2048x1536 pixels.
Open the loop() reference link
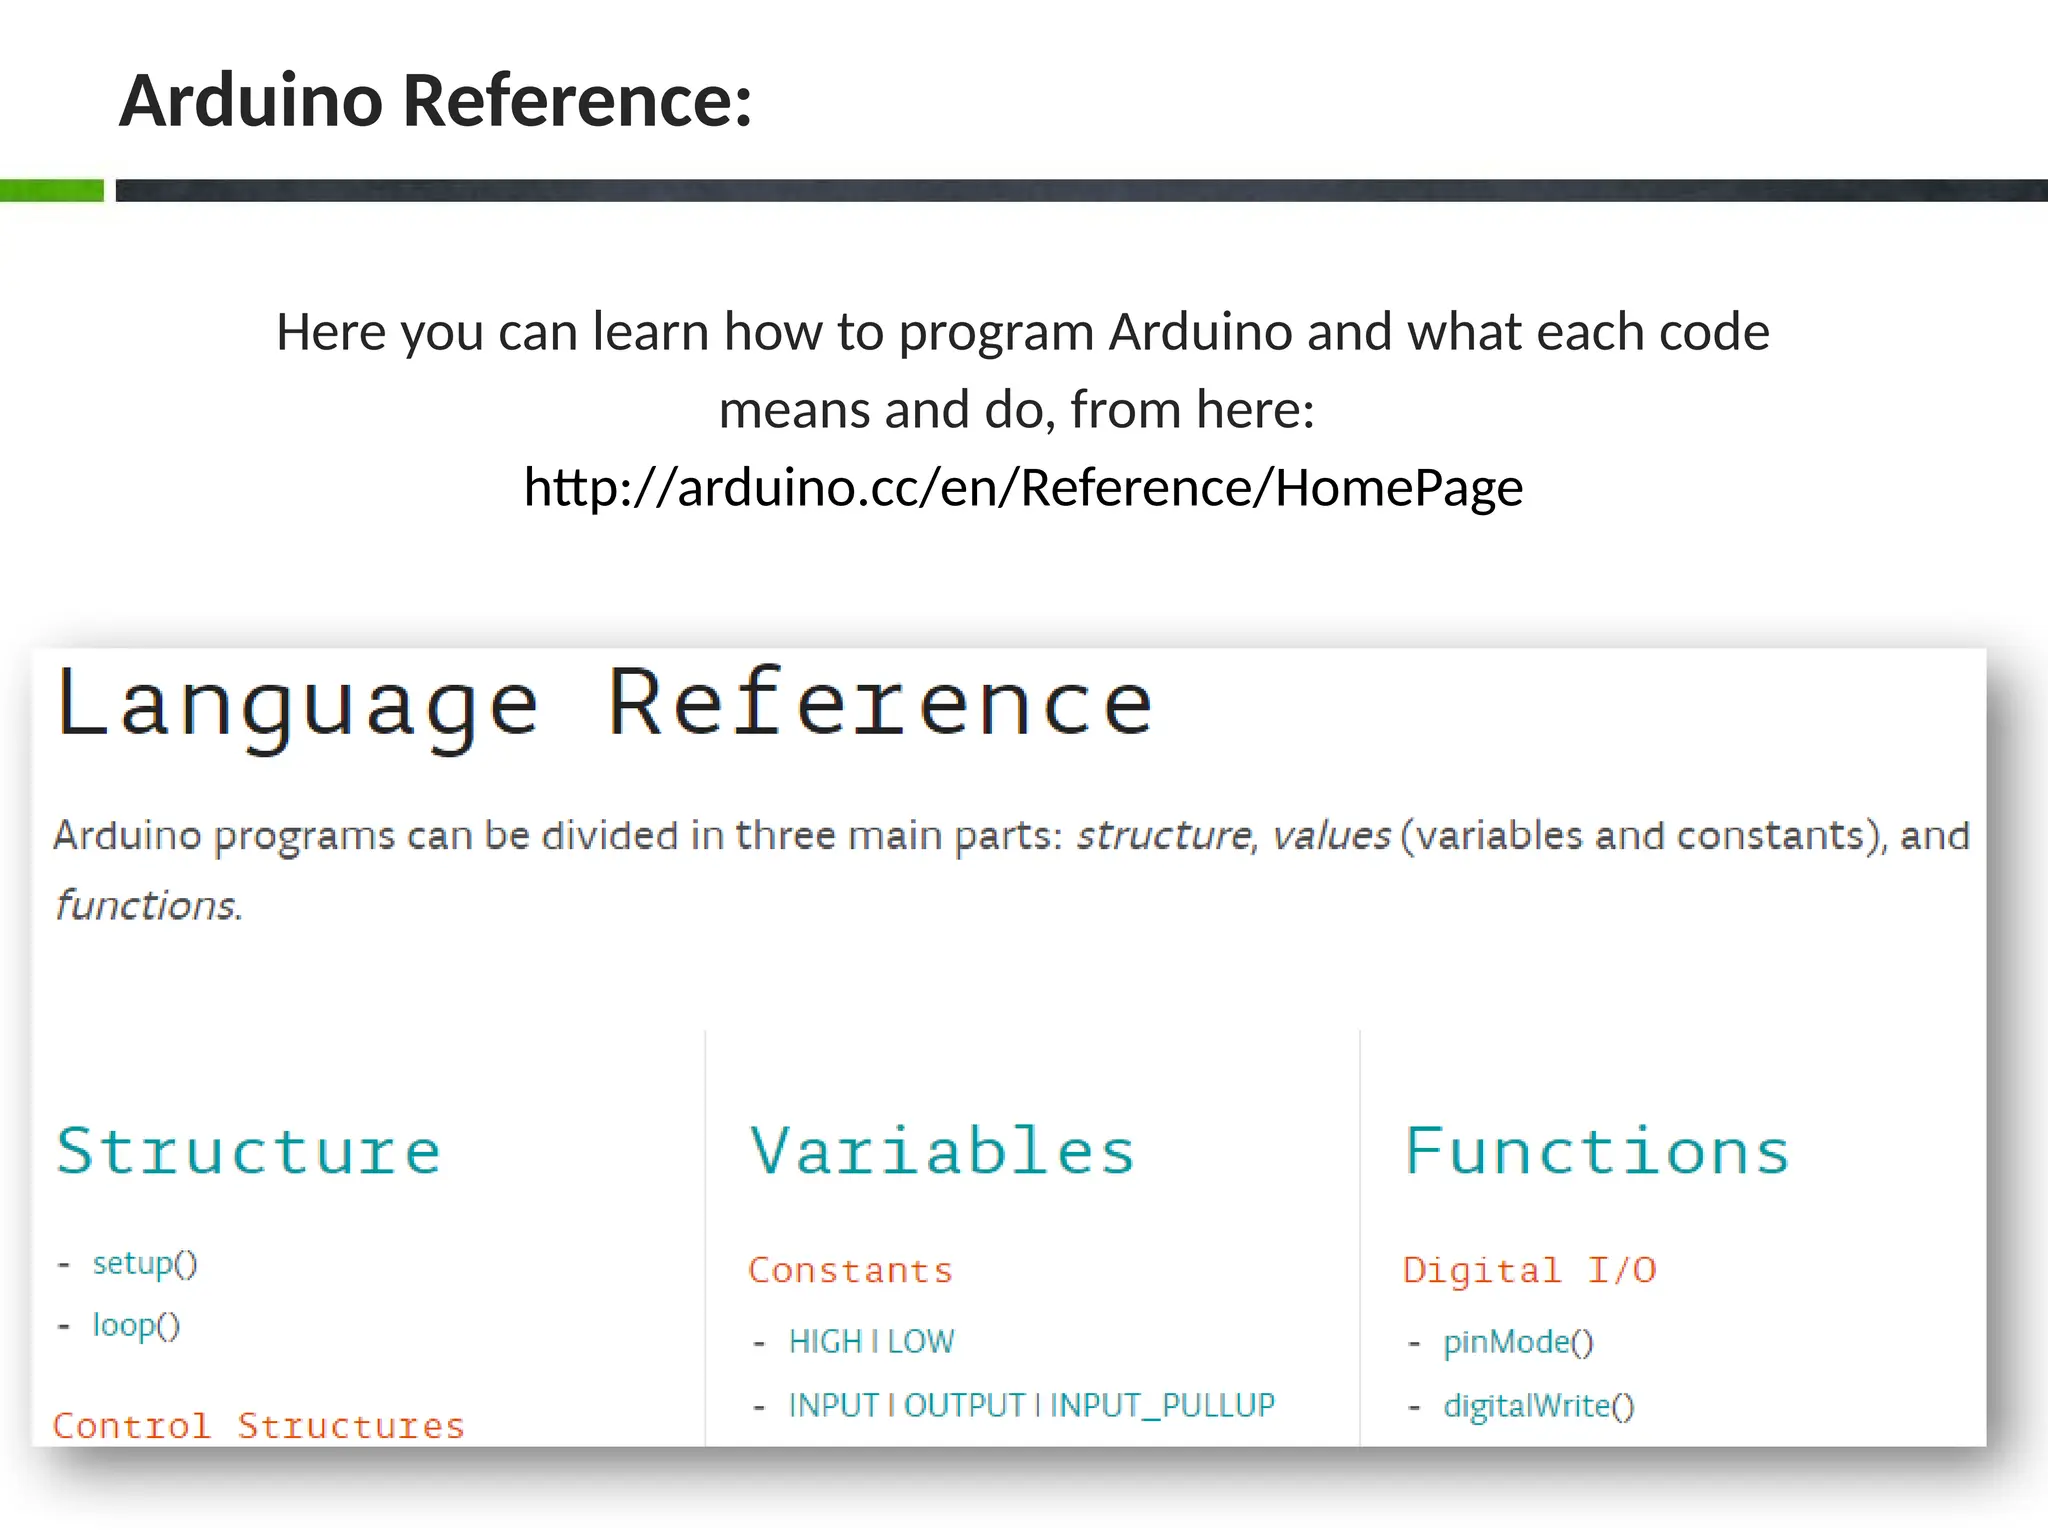136,1325
